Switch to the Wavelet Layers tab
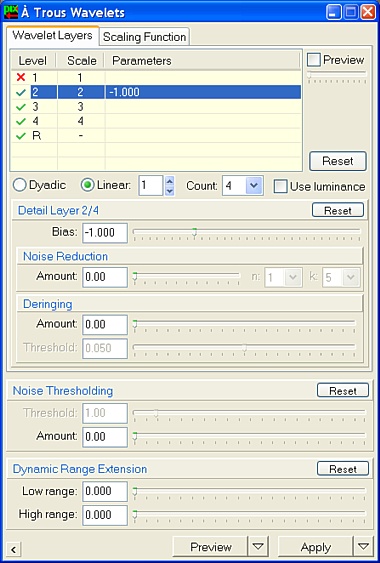This screenshot has width=380, height=563. 52,36
